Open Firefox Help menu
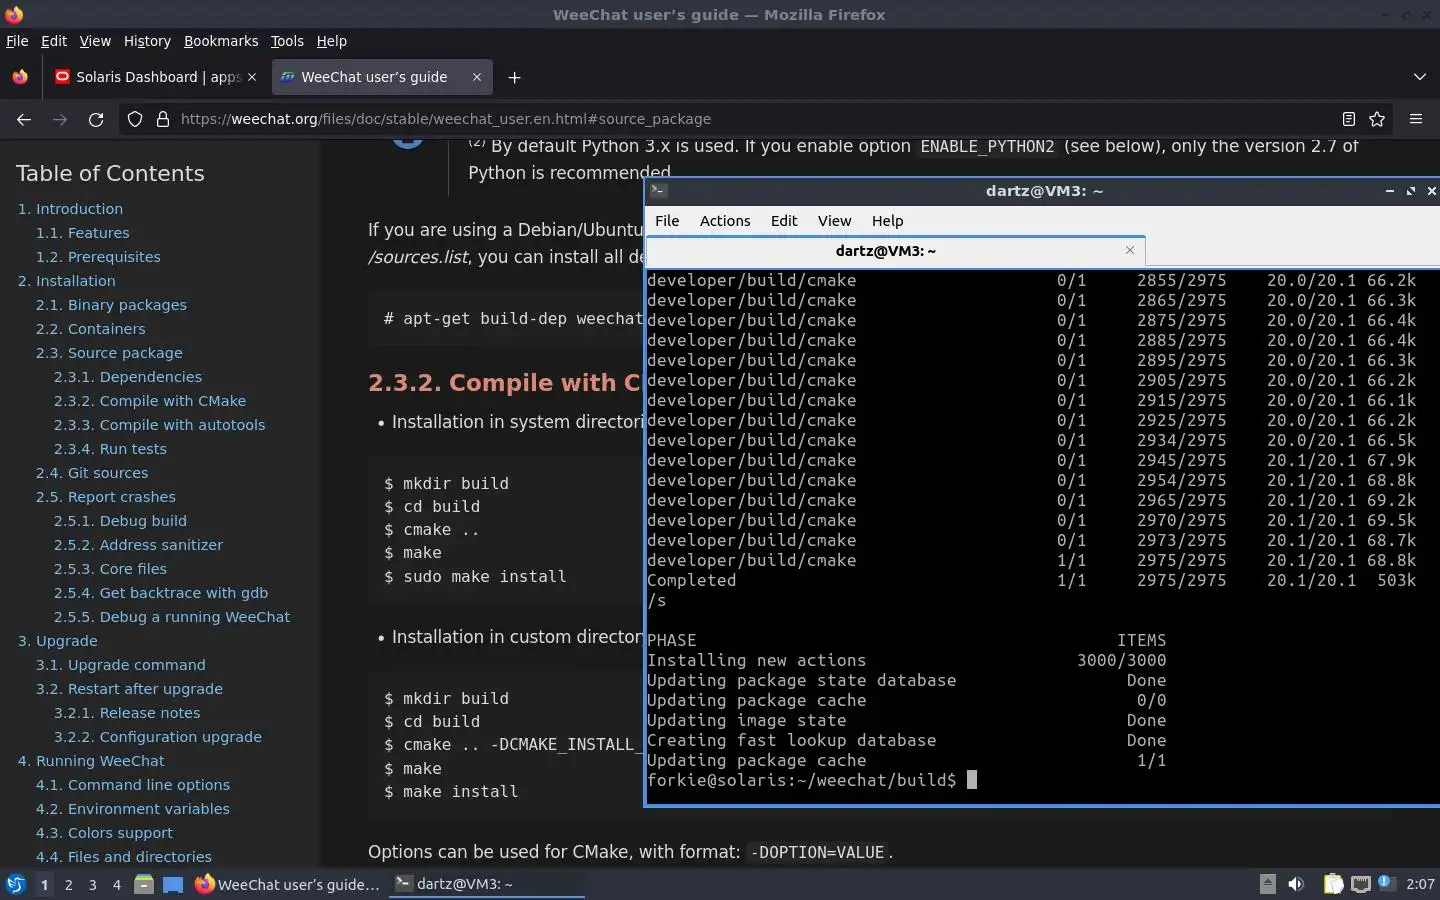This screenshot has width=1440, height=900. (x=332, y=41)
